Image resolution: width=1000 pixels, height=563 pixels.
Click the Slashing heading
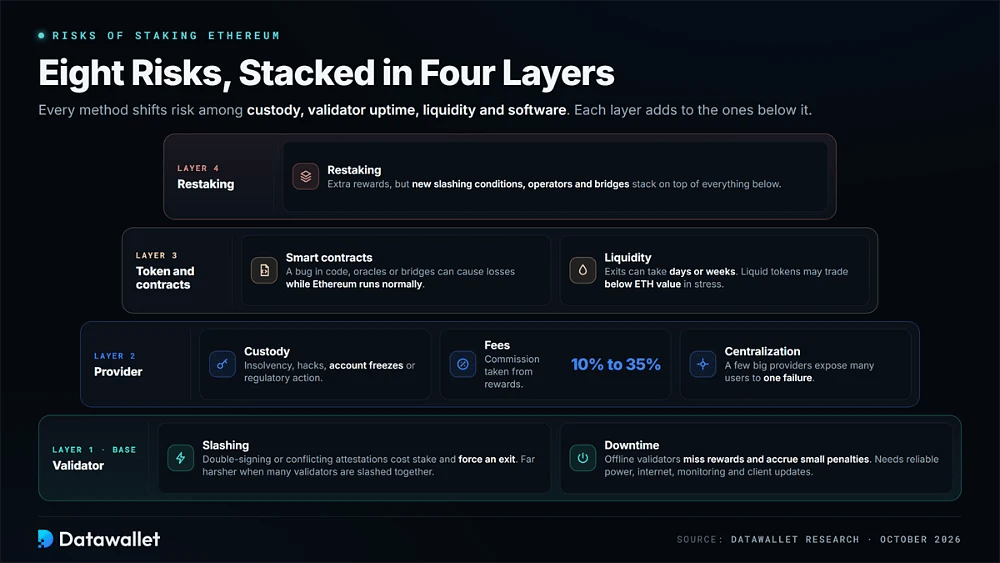[226, 445]
